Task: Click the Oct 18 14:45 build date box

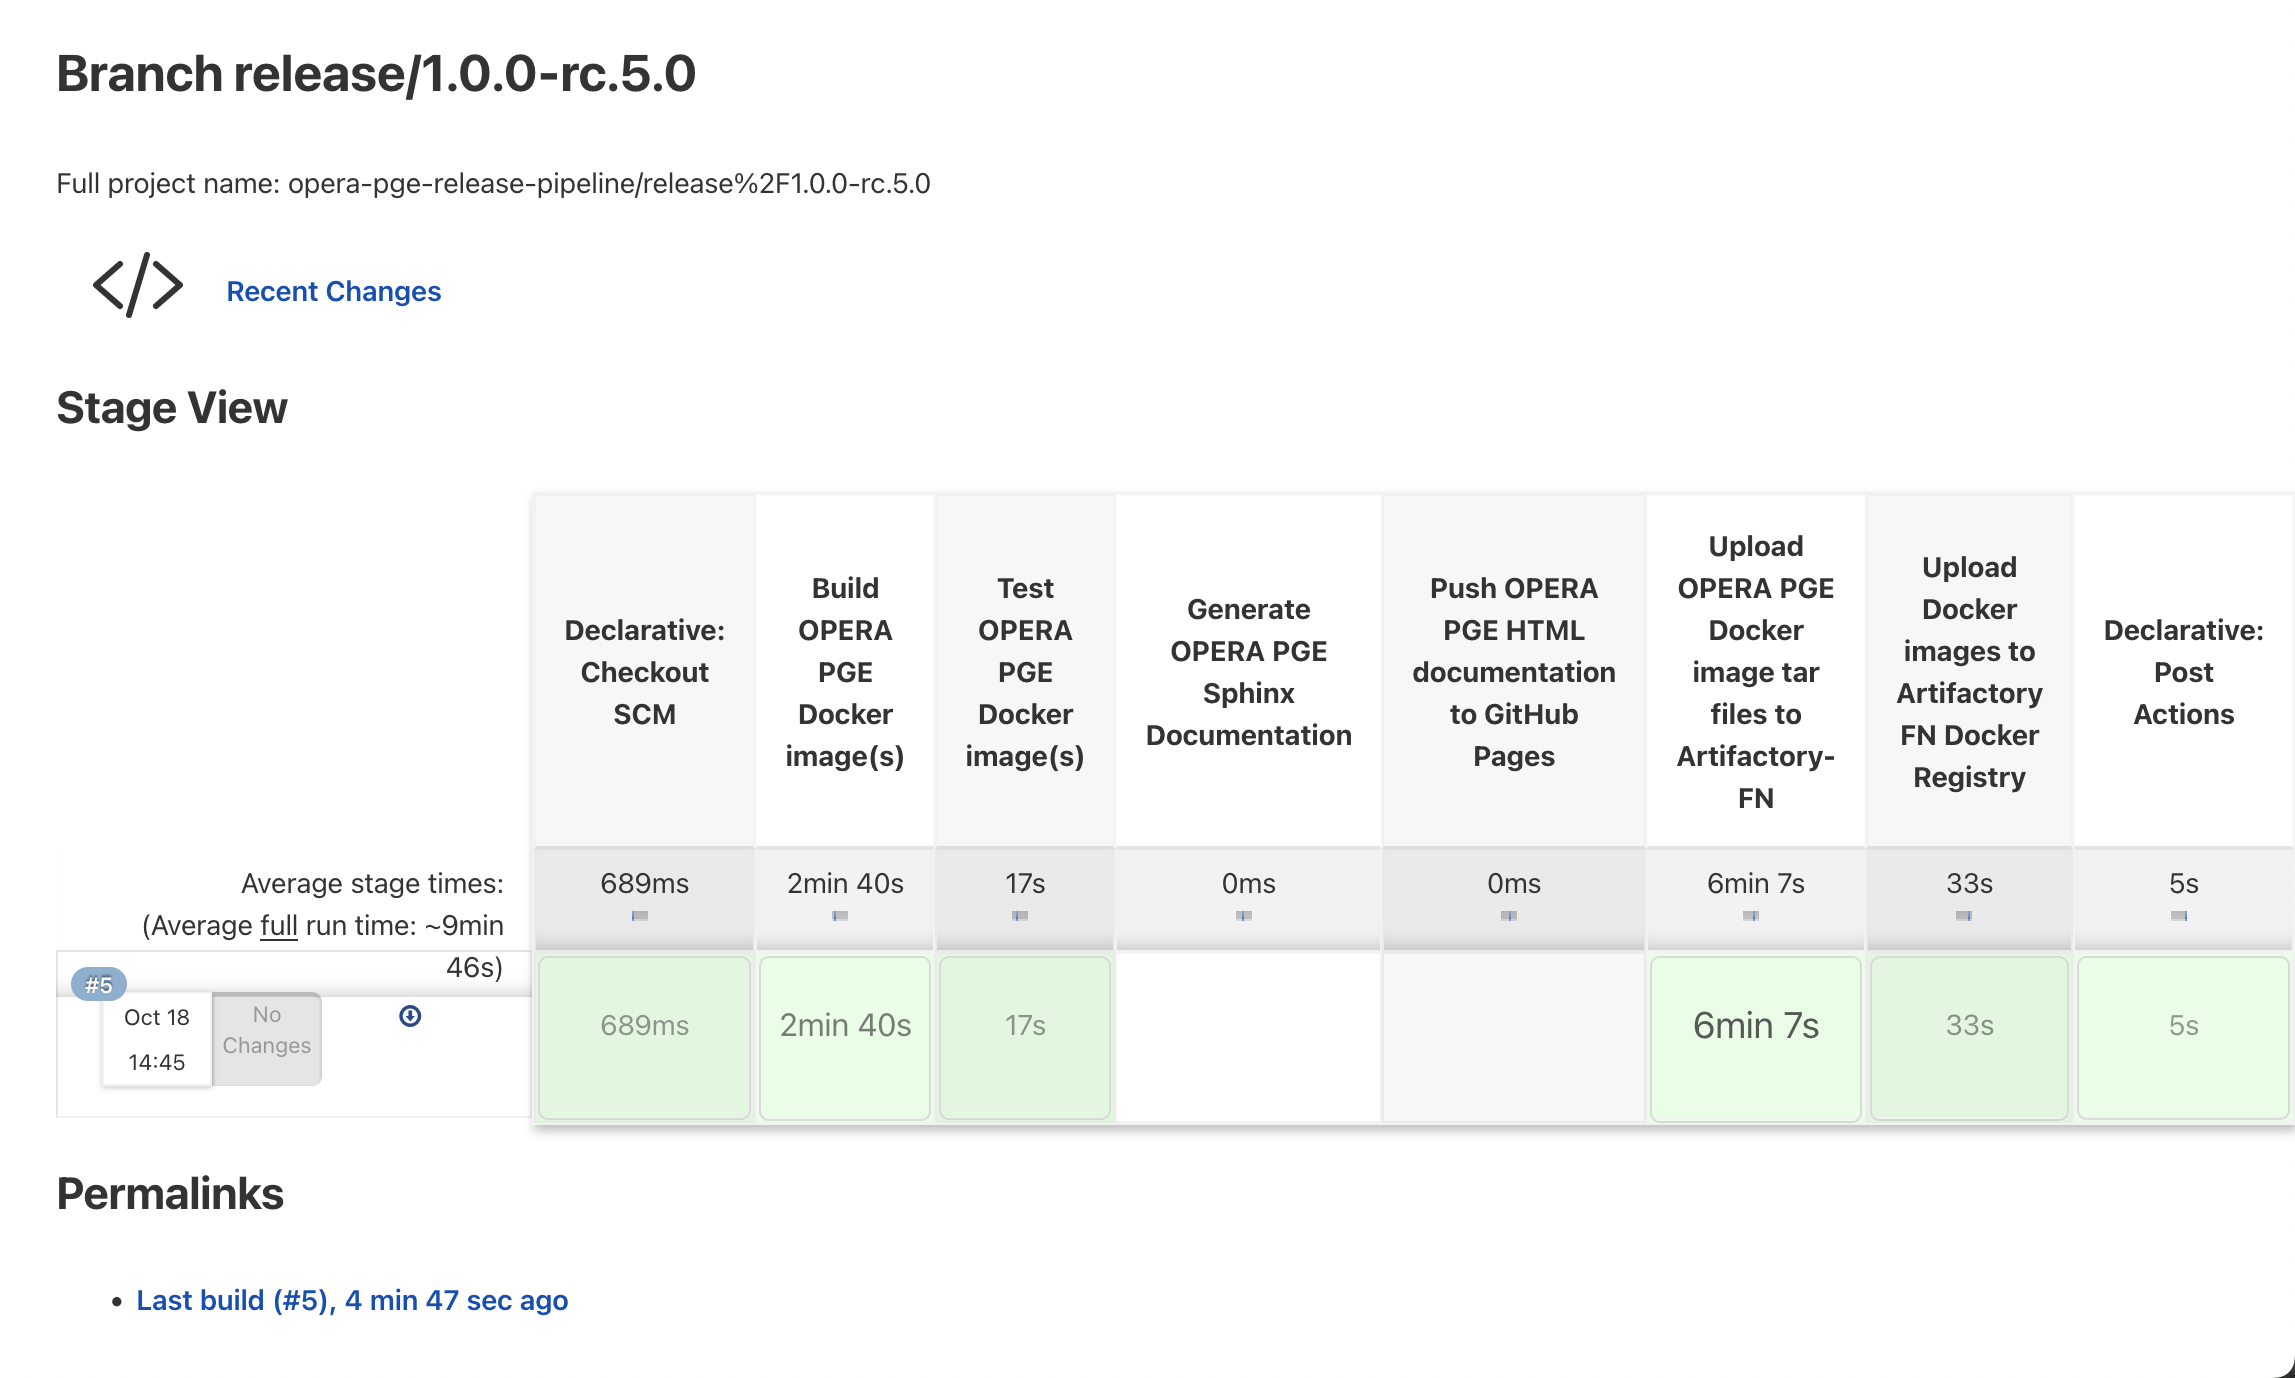Action: point(157,1039)
